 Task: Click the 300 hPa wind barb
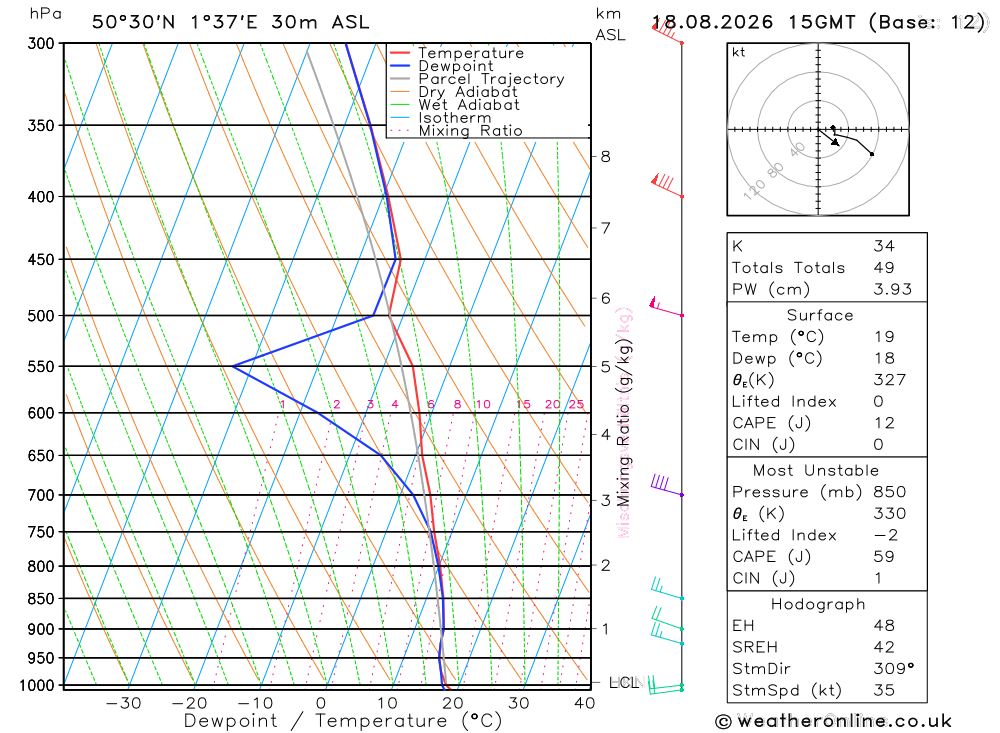pos(667,32)
